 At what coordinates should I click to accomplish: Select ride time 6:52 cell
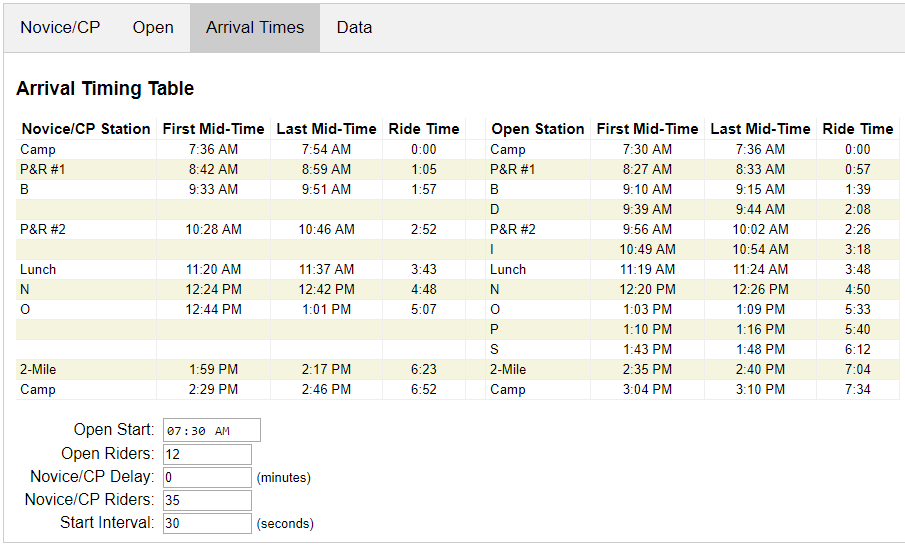tap(424, 389)
